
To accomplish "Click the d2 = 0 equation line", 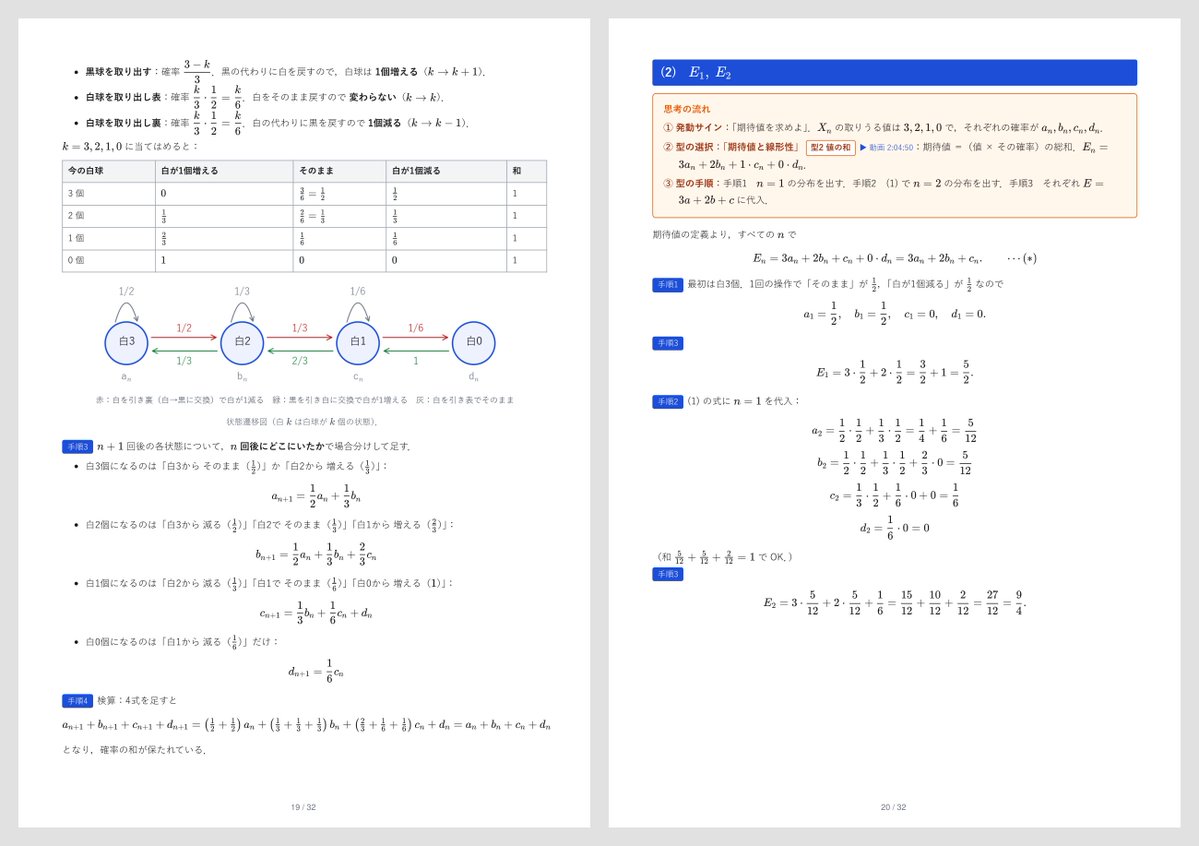I will [x=895, y=528].
